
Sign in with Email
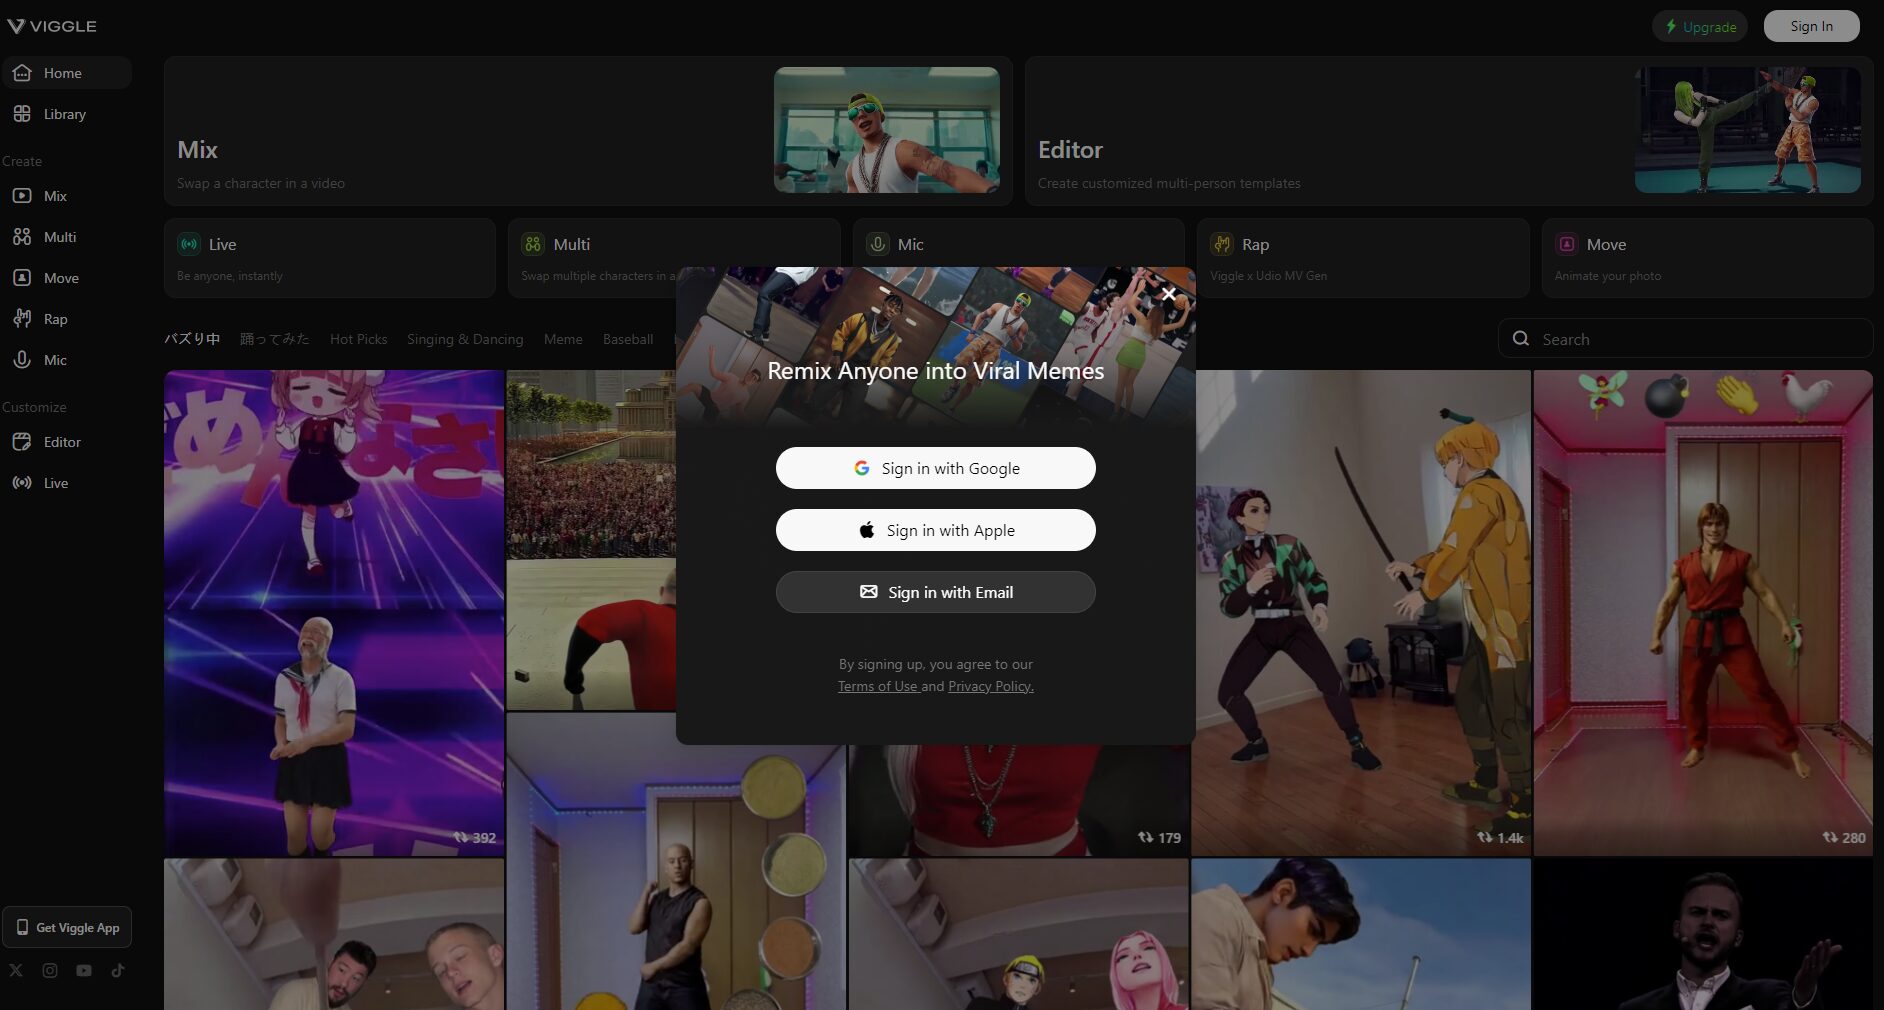(x=936, y=592)
